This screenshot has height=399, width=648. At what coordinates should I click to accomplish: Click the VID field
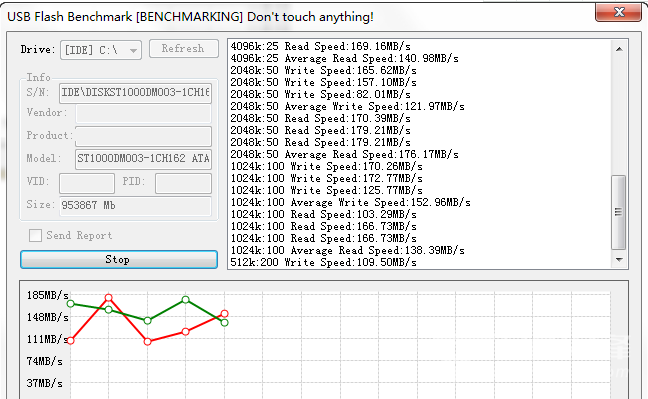coord(87,183)
